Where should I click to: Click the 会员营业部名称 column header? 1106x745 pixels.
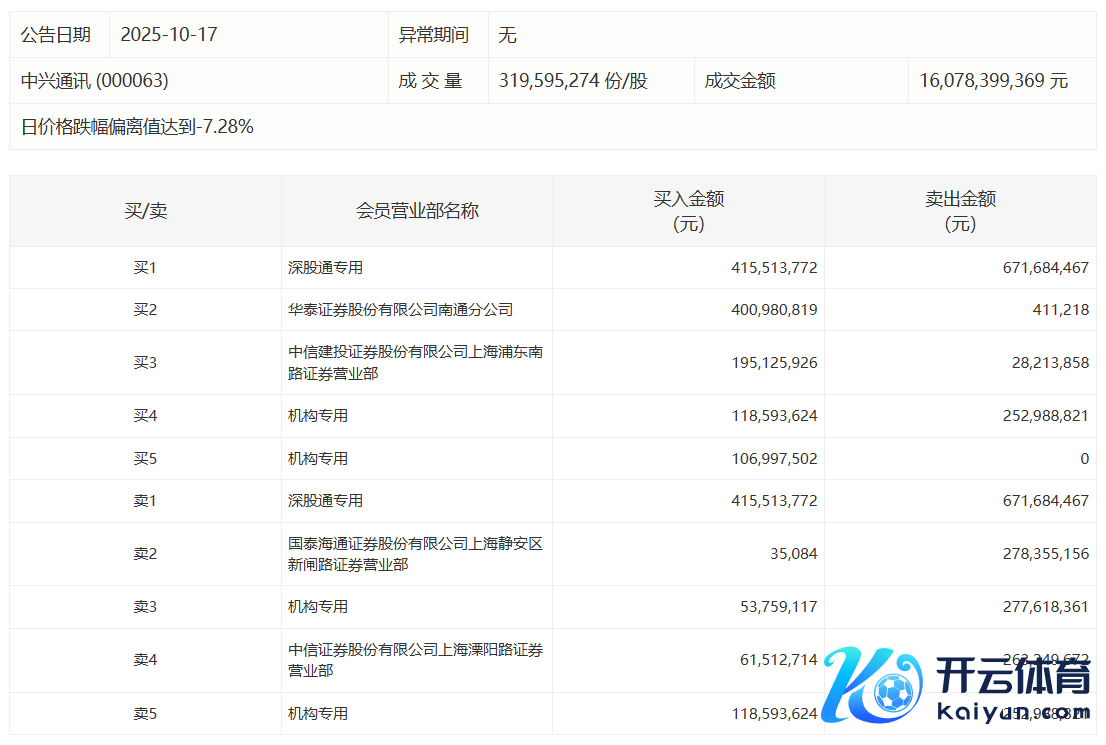tap(417, 211)
